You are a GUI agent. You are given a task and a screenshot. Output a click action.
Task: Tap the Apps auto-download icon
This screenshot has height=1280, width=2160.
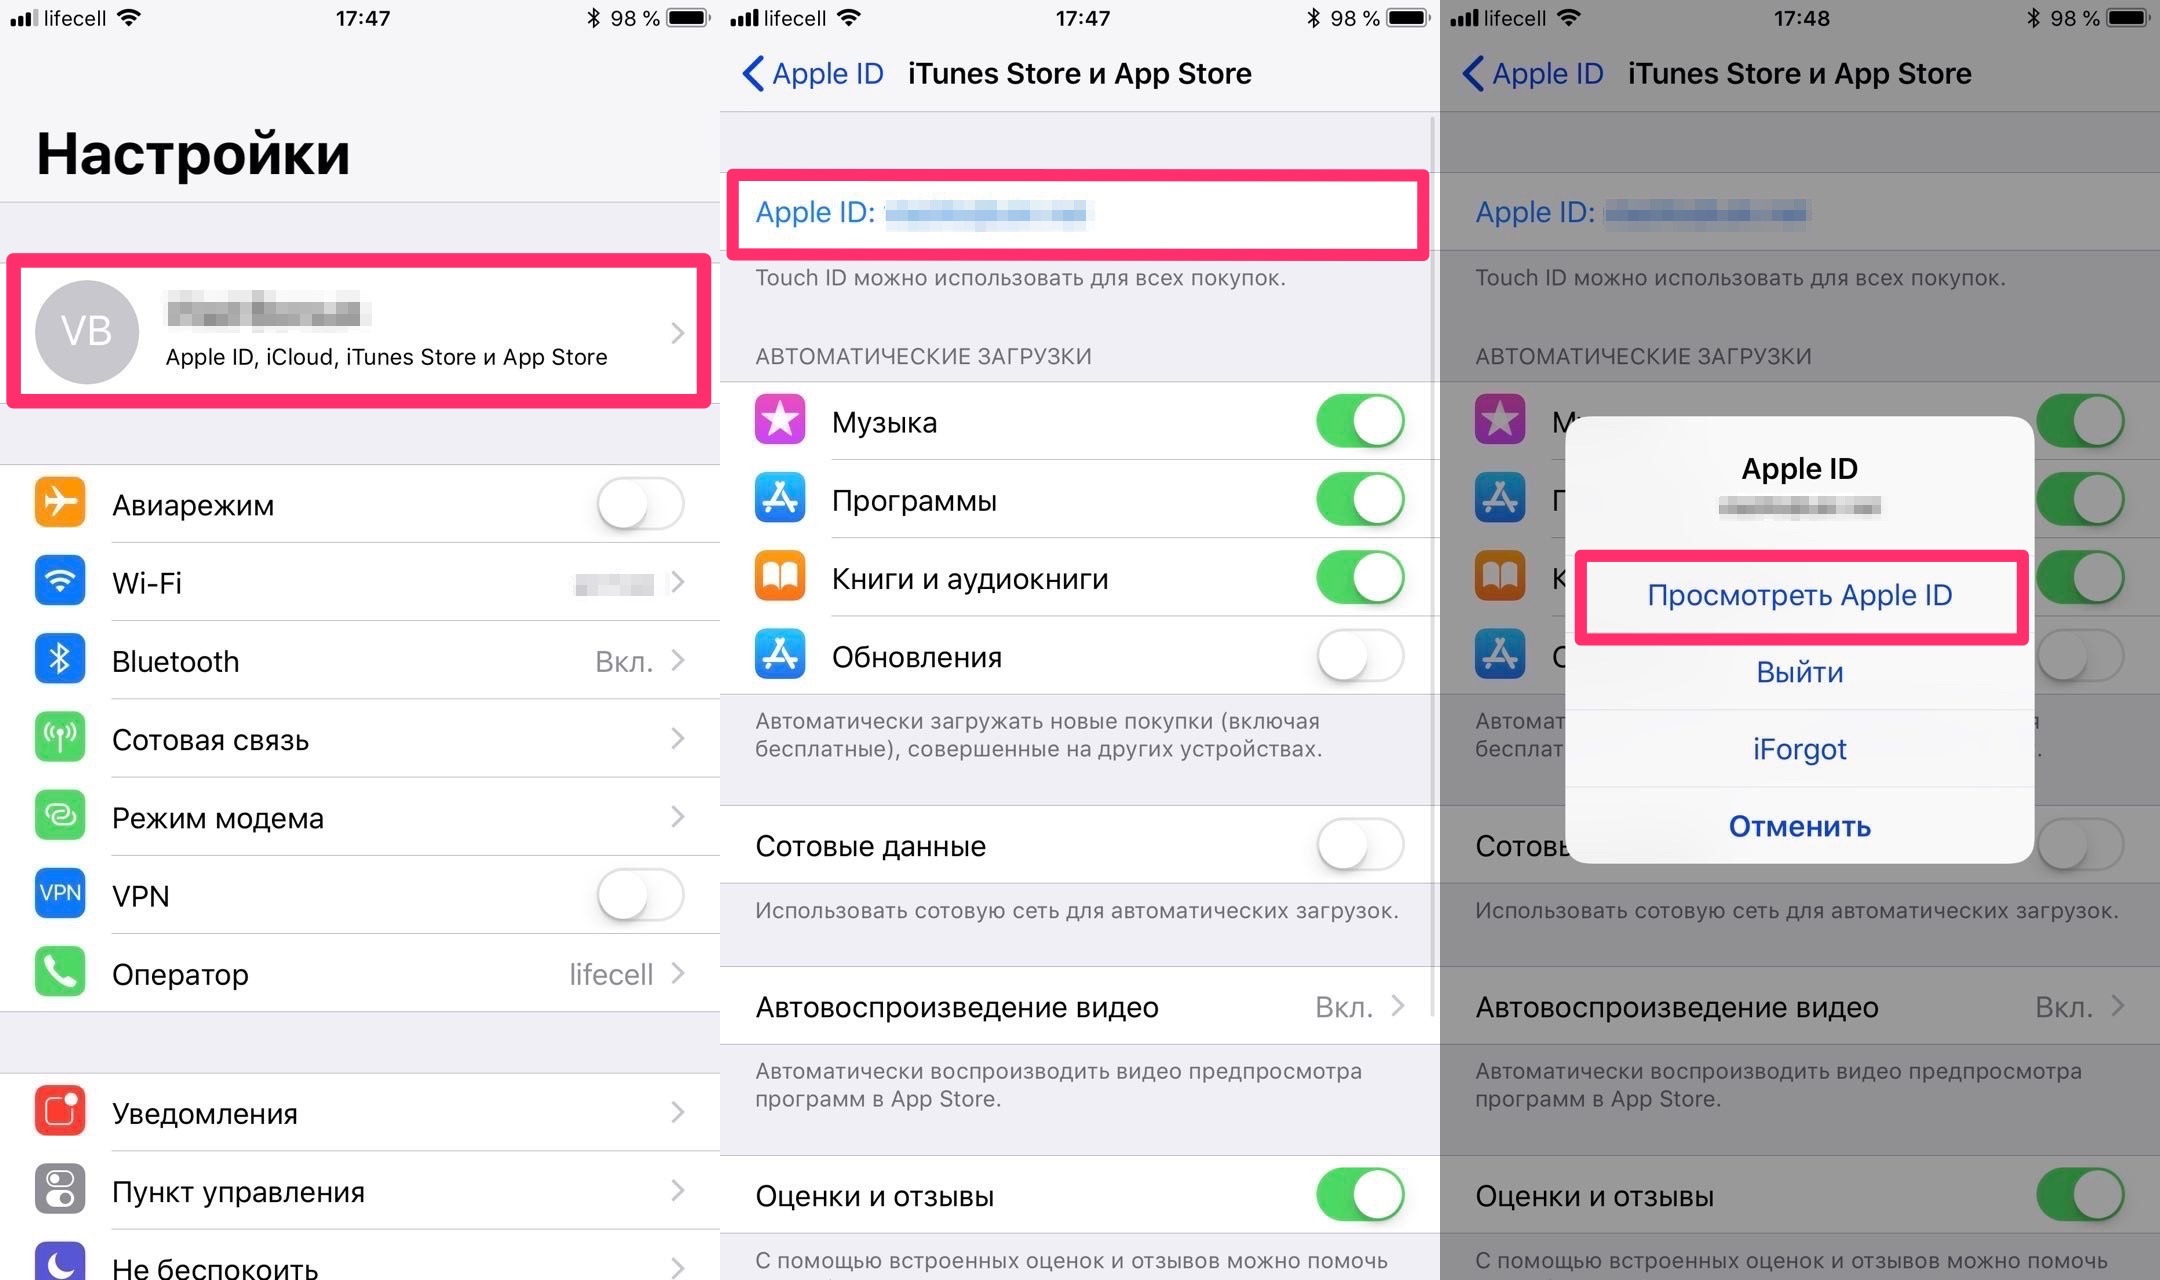click(x=778, y=498)
